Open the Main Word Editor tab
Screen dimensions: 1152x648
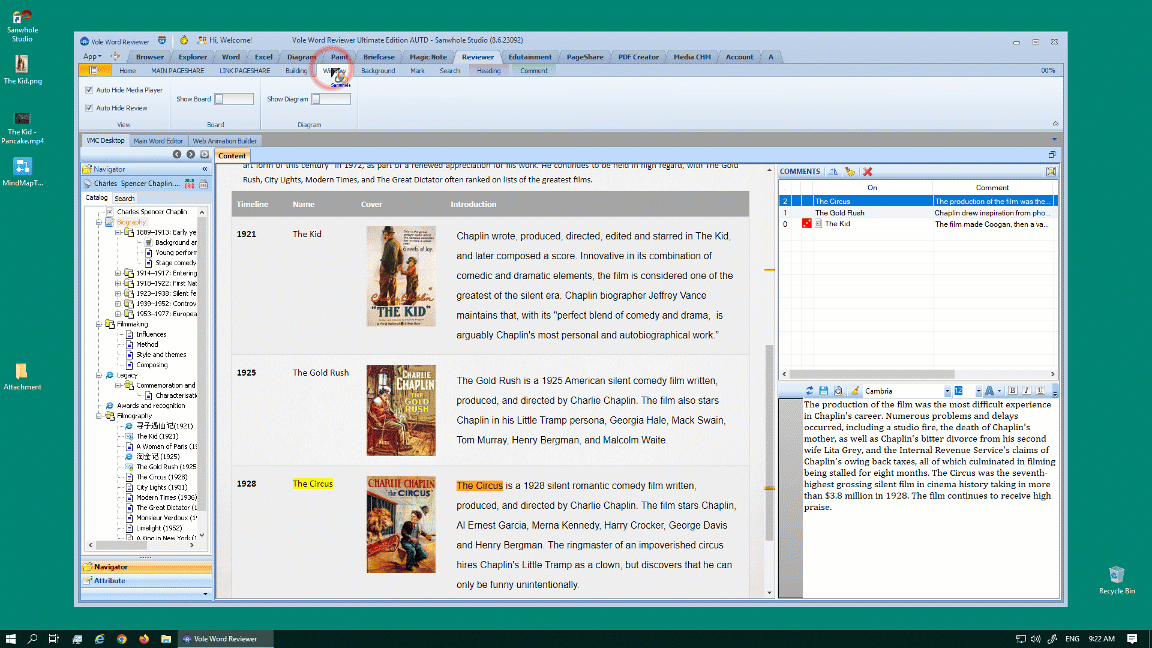(x=158, y=141)
